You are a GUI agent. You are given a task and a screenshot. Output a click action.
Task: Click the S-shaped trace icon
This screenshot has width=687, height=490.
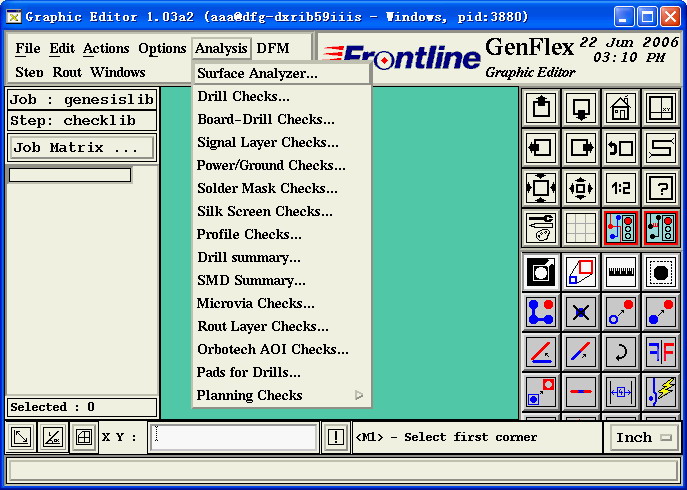click(x=660, y=148)
